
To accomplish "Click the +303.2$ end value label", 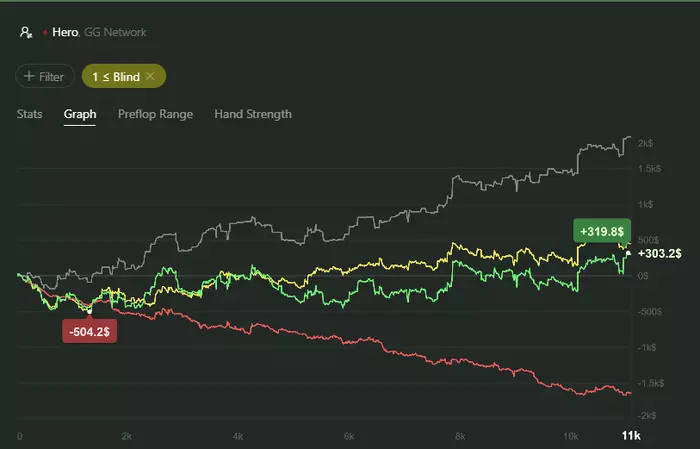I will click(659, 254).
